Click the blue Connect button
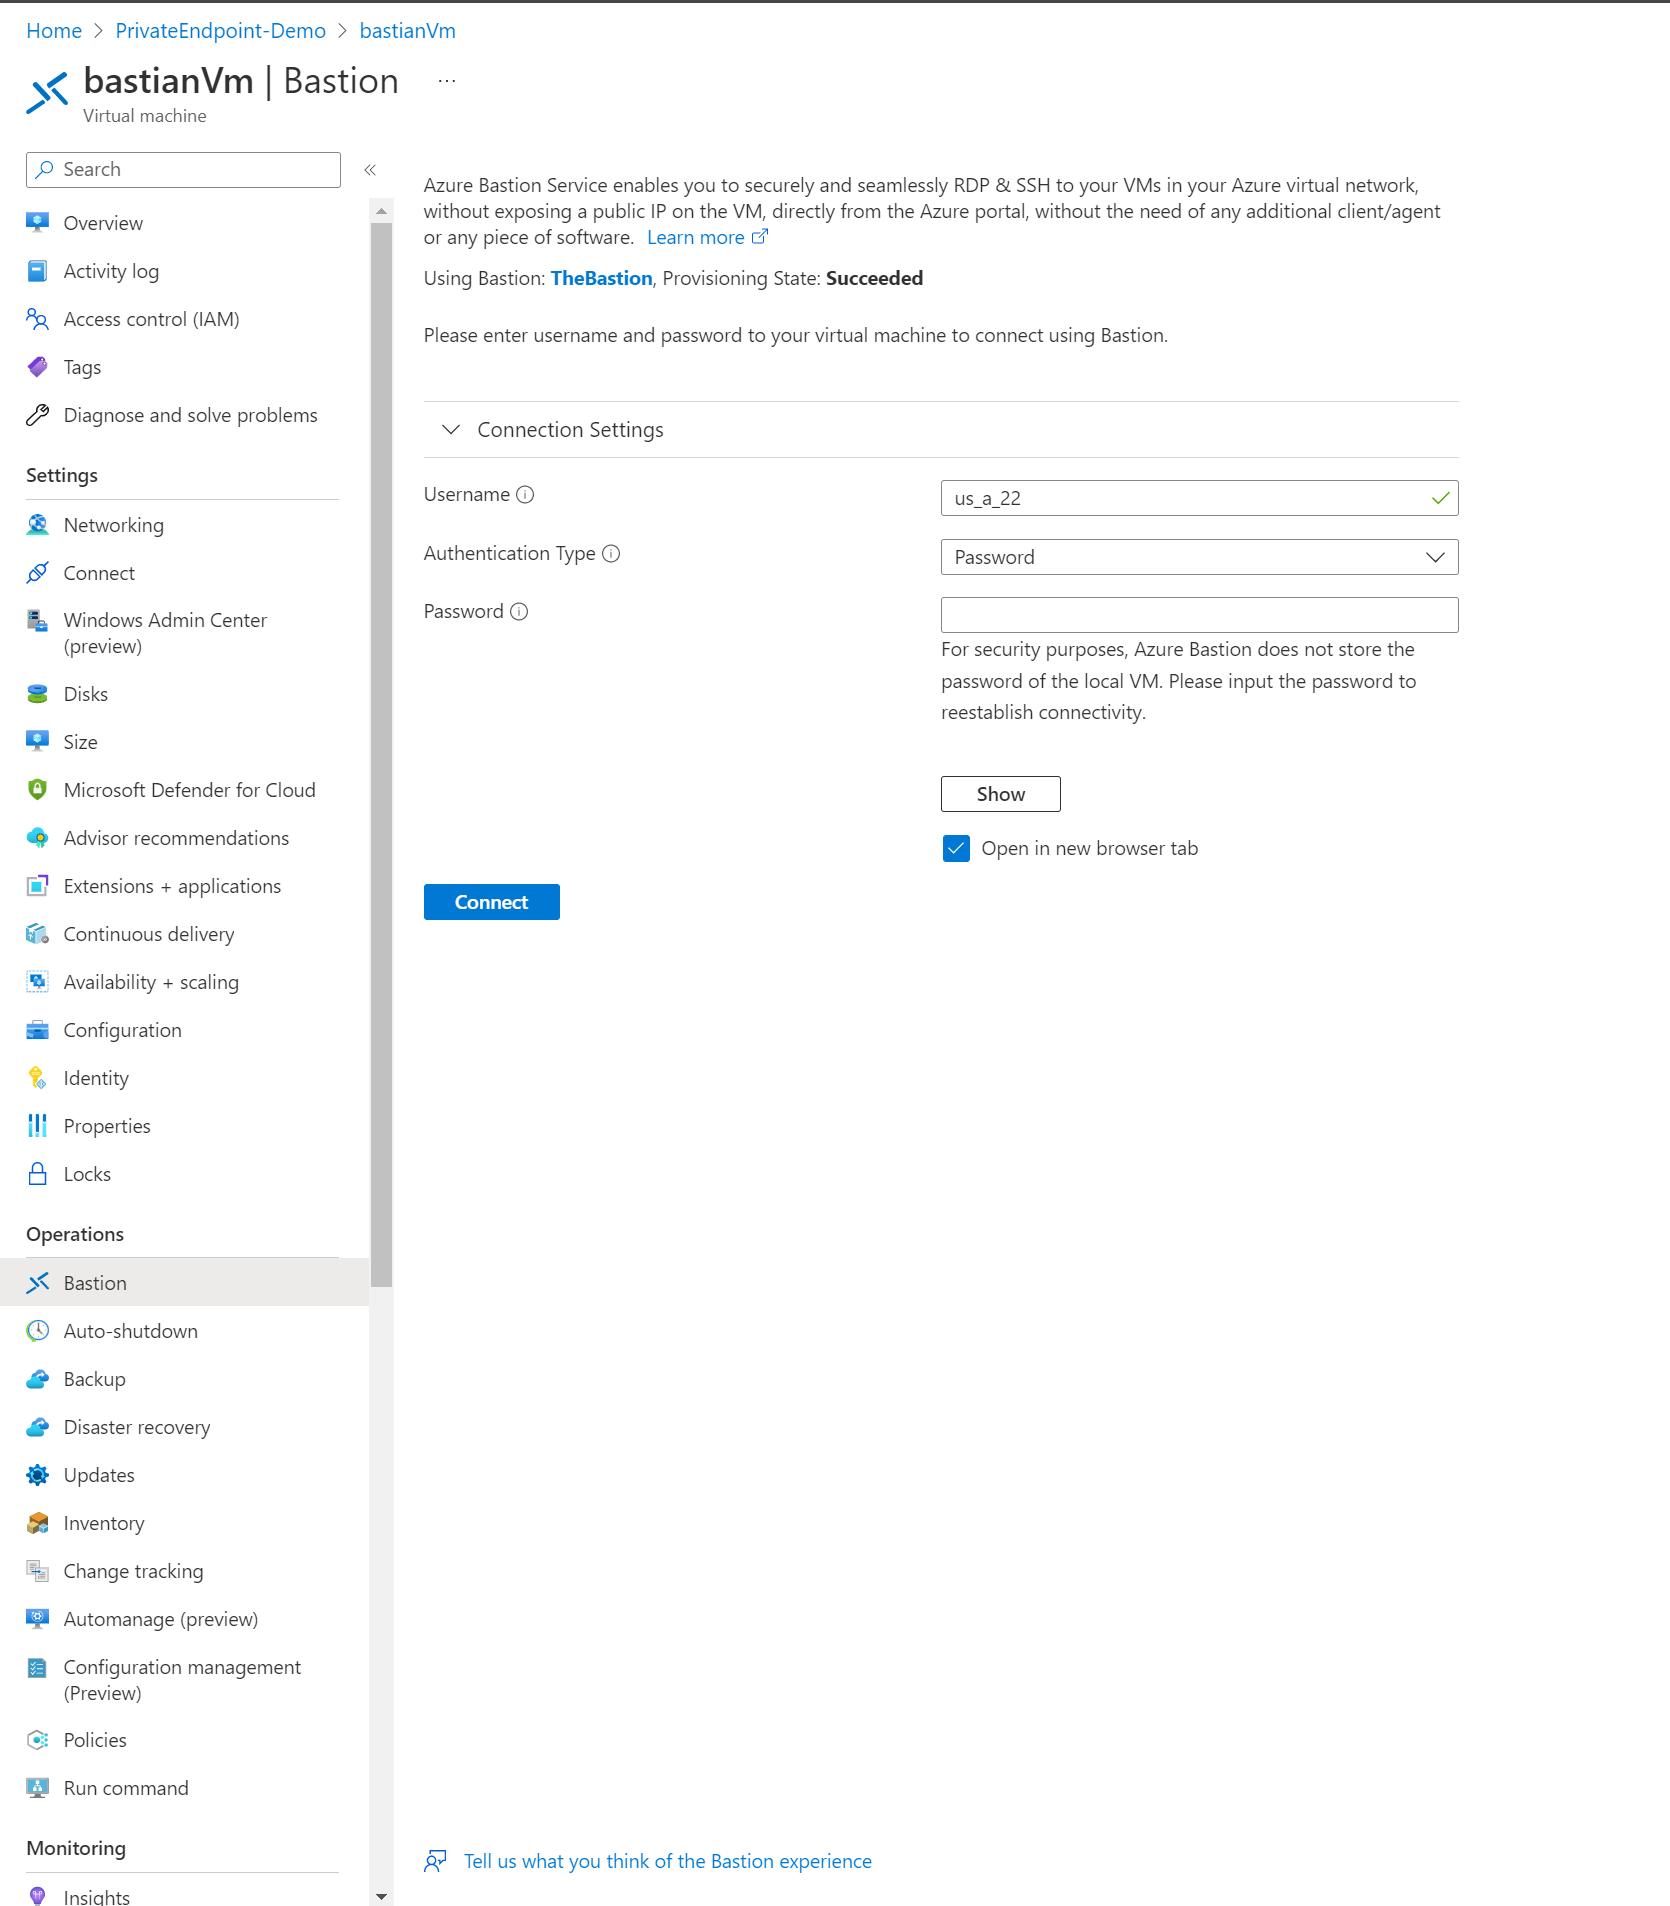1670x1906 pixels. point(491,902)
